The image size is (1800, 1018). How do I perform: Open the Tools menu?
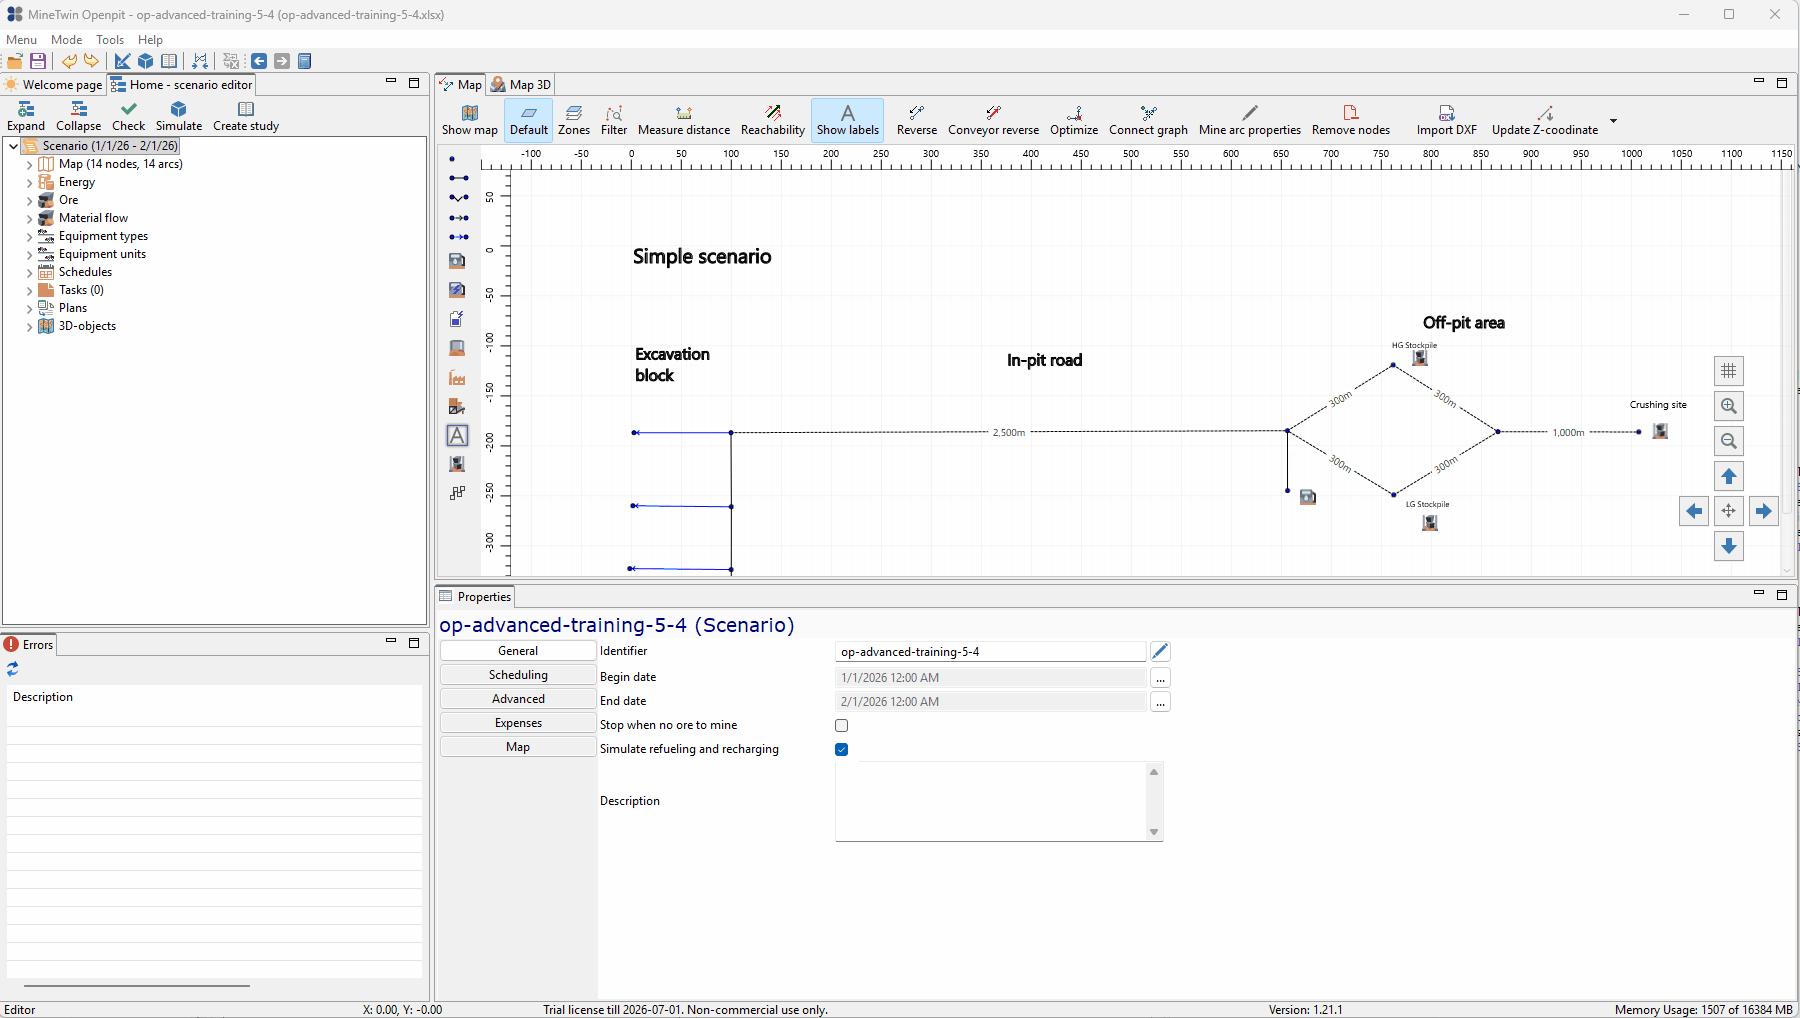pyautogui.click(x=110, y=40)
